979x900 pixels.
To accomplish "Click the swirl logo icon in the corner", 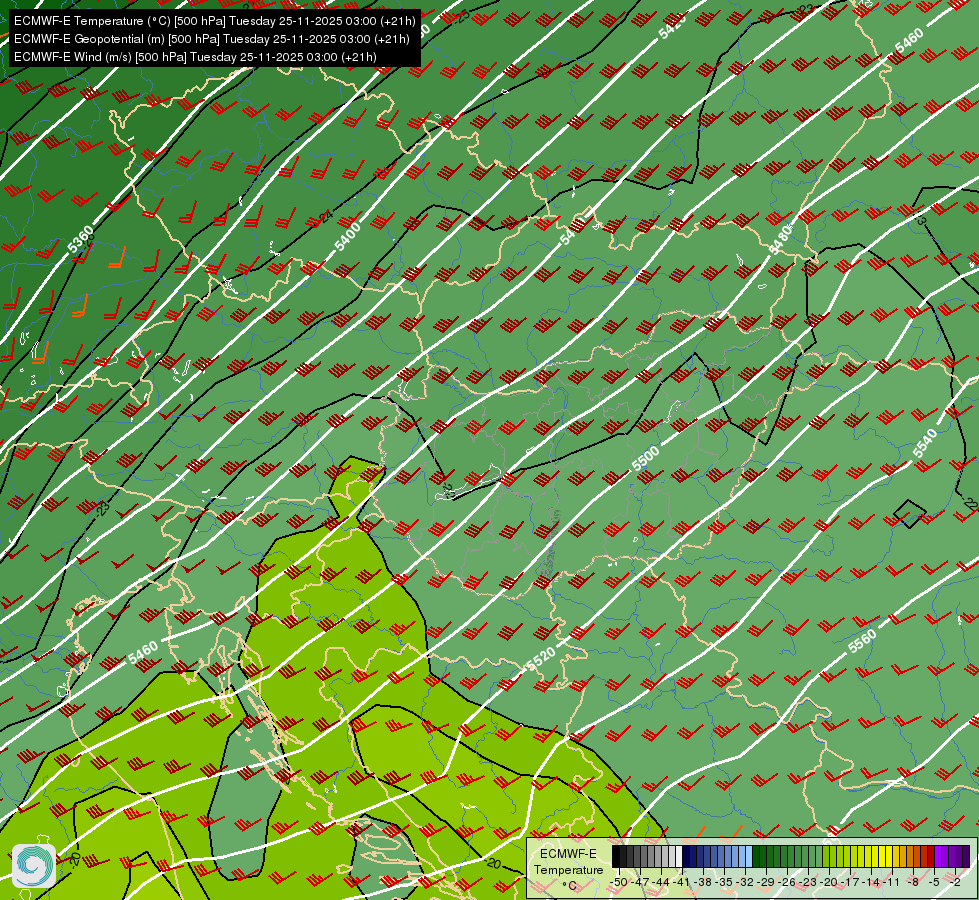I will tap(34, 865).
